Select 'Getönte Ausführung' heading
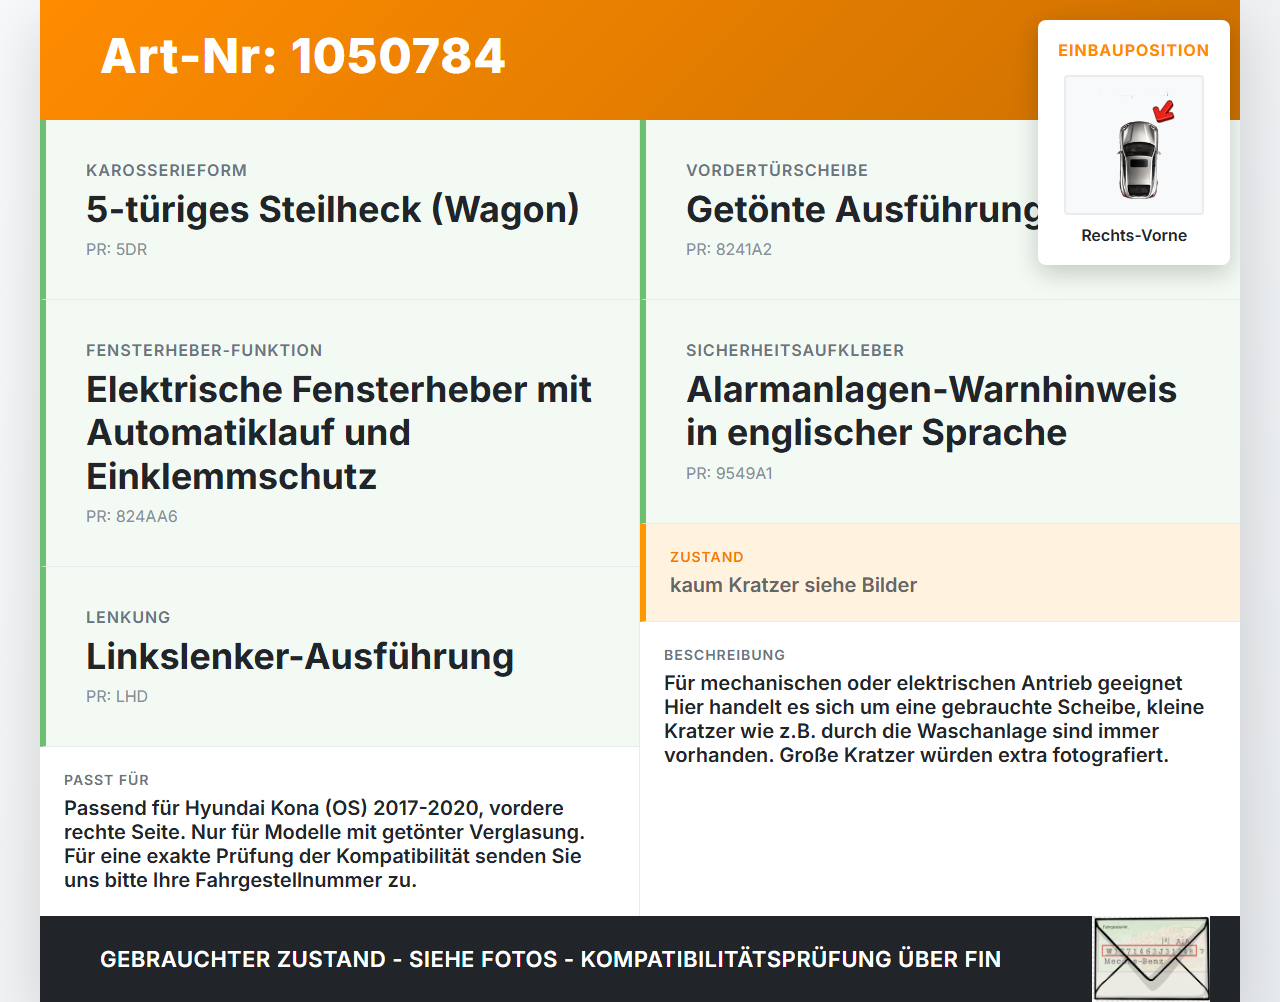 tap(863, 209)
